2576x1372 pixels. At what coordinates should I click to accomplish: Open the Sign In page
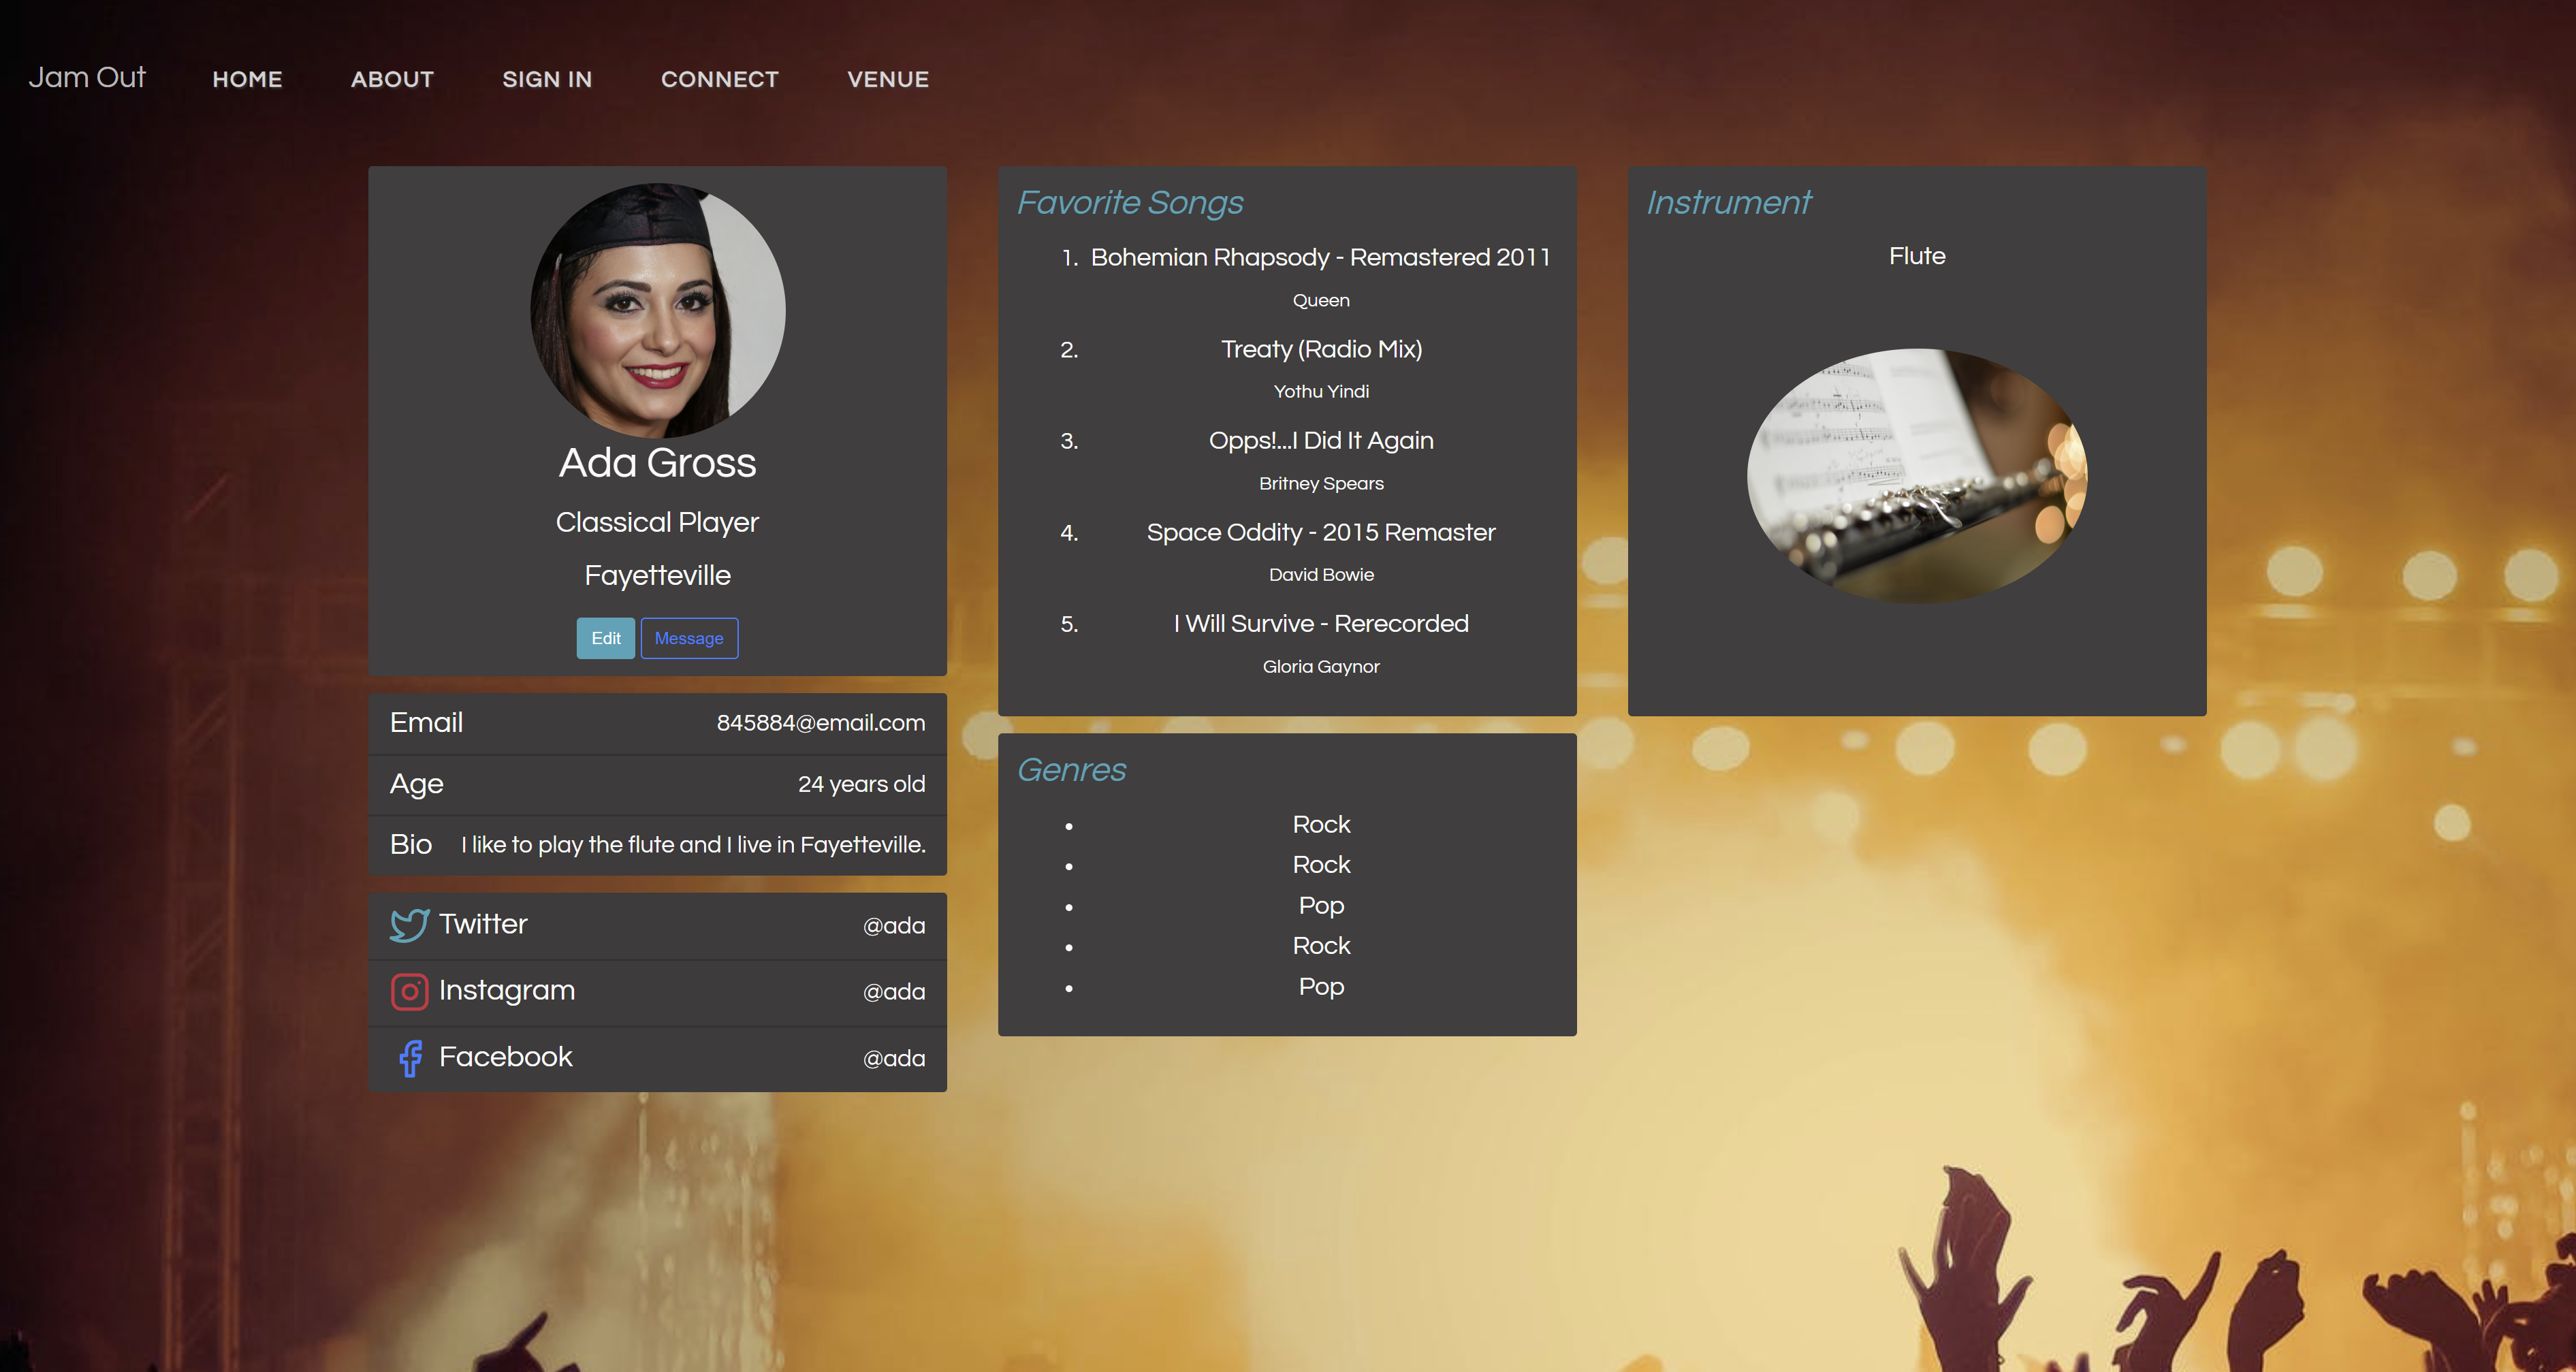point(547,79)
